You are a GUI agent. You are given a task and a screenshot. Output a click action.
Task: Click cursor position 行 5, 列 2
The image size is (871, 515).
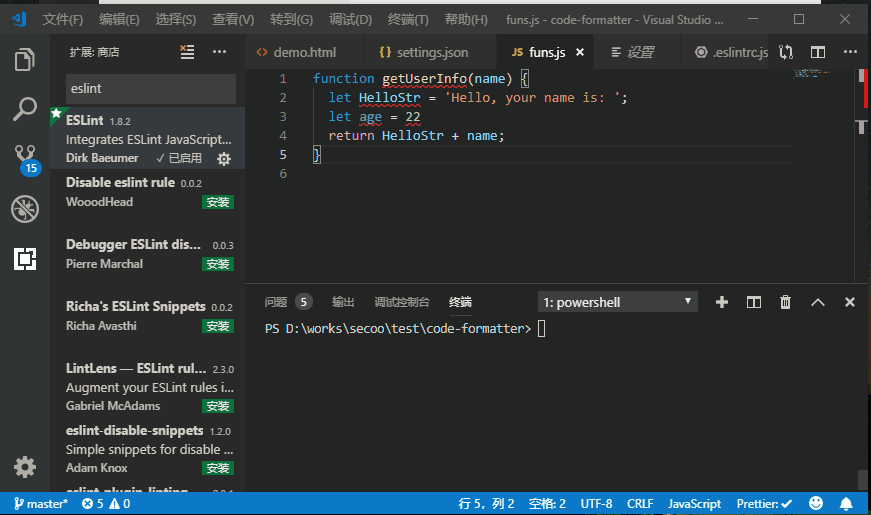pos(486,504)
